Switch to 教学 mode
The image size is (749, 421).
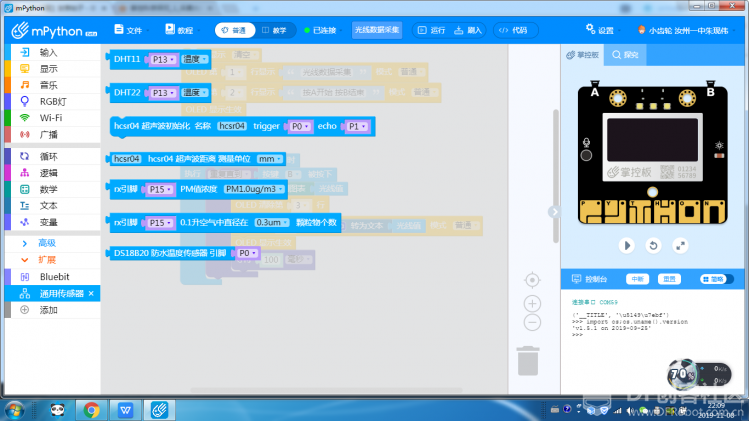coord(274,30)
